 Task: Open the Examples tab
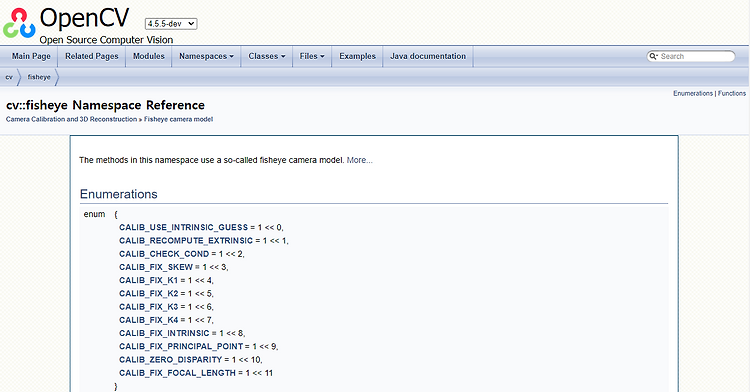pyautogui.click(x=357, y=56)
